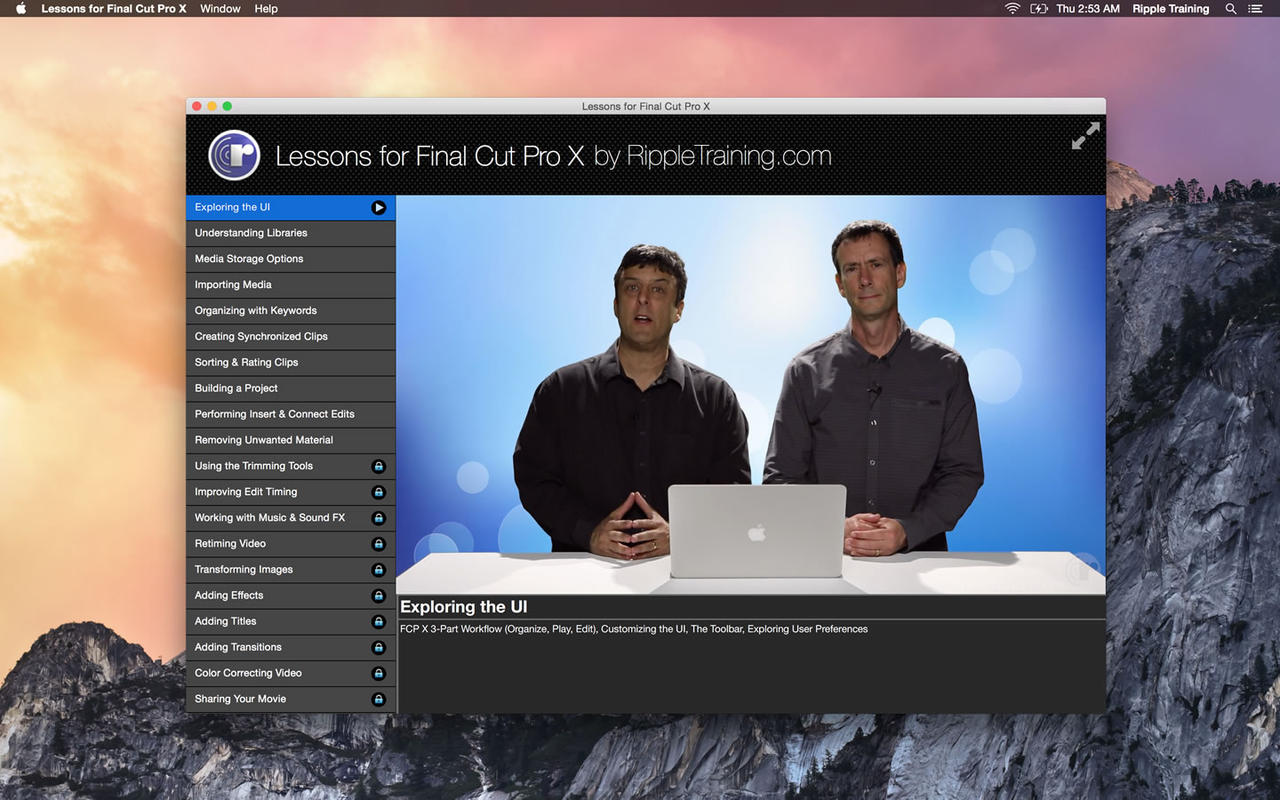Open the Lessons for Final Cut Pro X menu
1280x800 pixels.
(x=114, y=8)
